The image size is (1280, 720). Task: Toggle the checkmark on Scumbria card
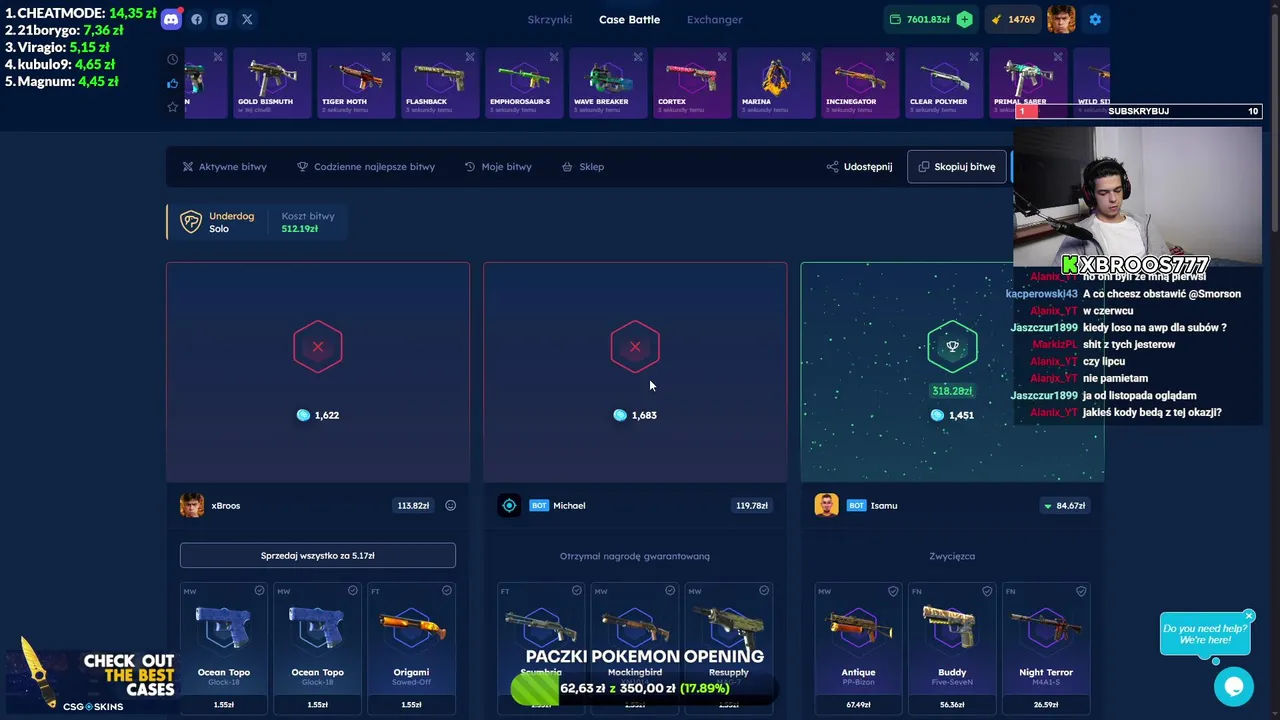[x=576, y=591]
